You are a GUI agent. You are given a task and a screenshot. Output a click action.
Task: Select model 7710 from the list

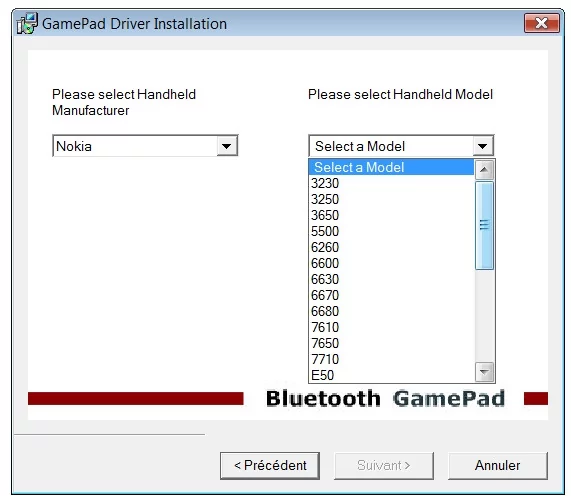tap(391, 359)
